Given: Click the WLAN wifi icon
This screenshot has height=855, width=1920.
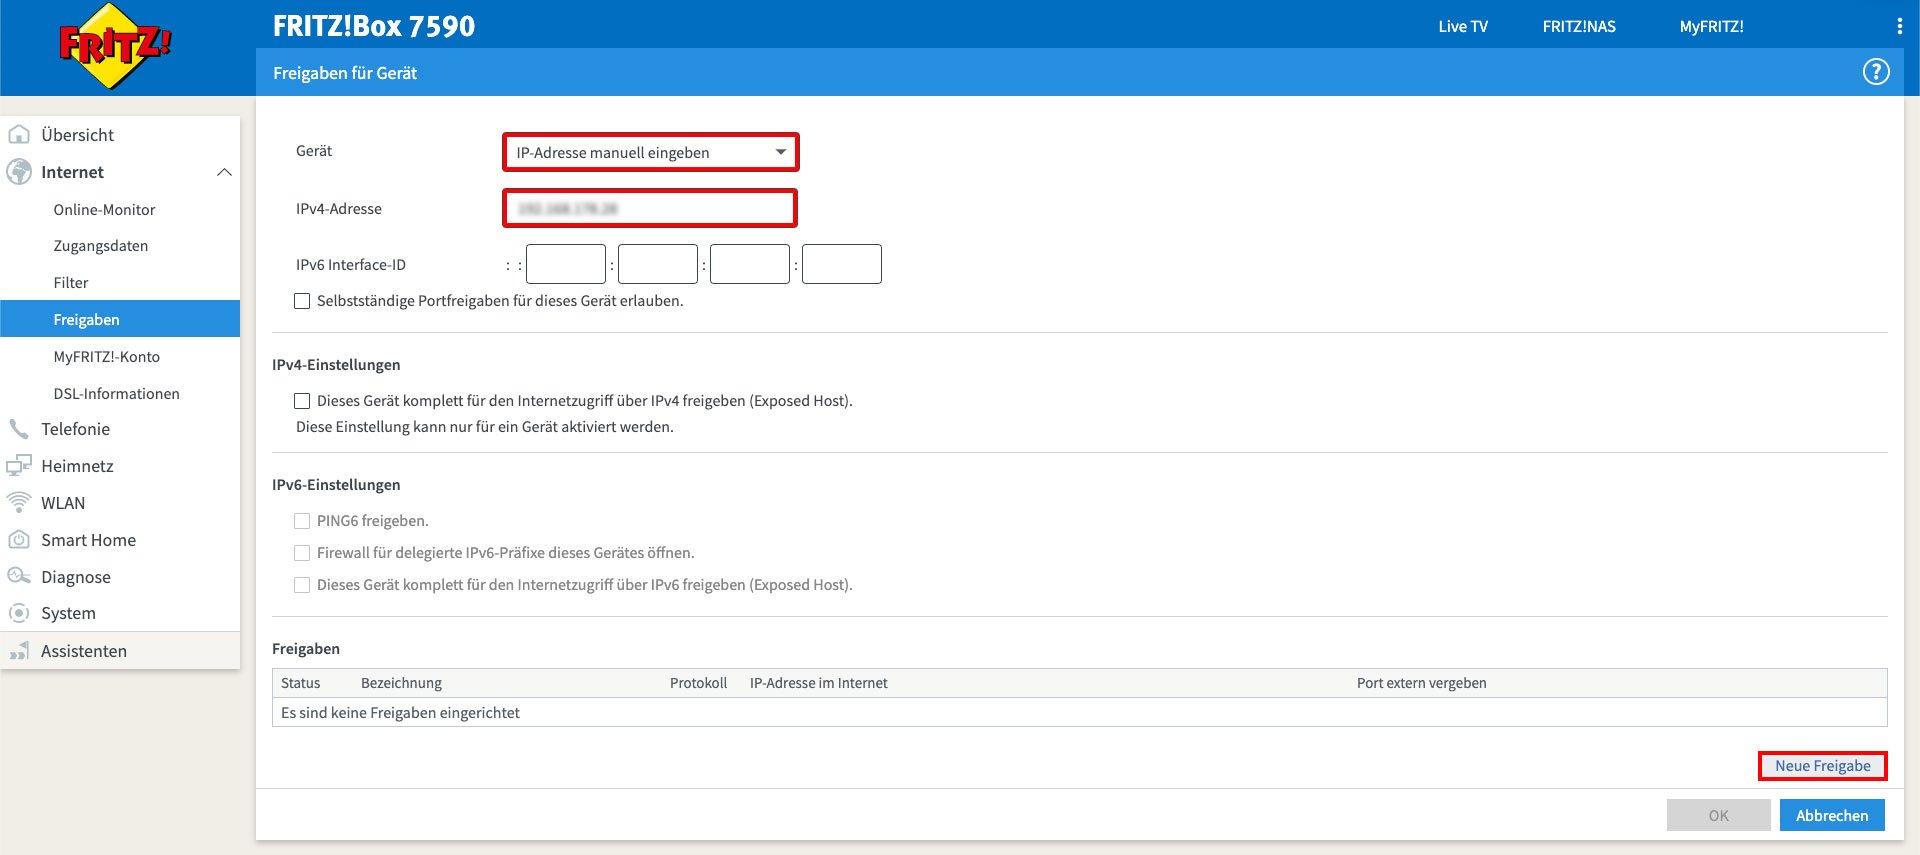Looking at the screenshot, I should (x=19, y=503).
